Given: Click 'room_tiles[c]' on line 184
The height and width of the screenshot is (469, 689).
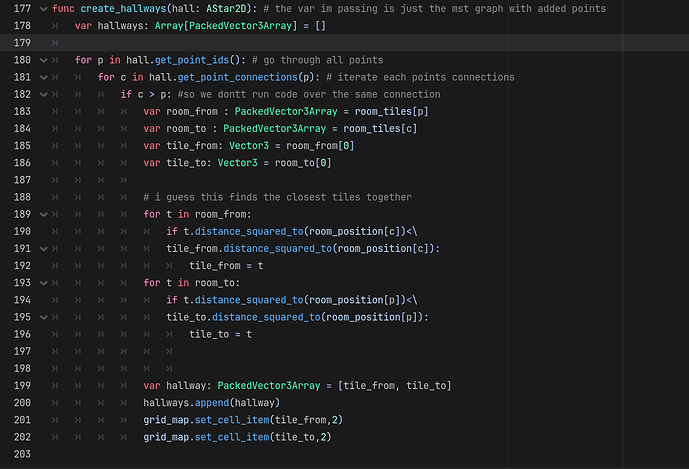Looking at the screenshot, I should click(x=380, y=129).
